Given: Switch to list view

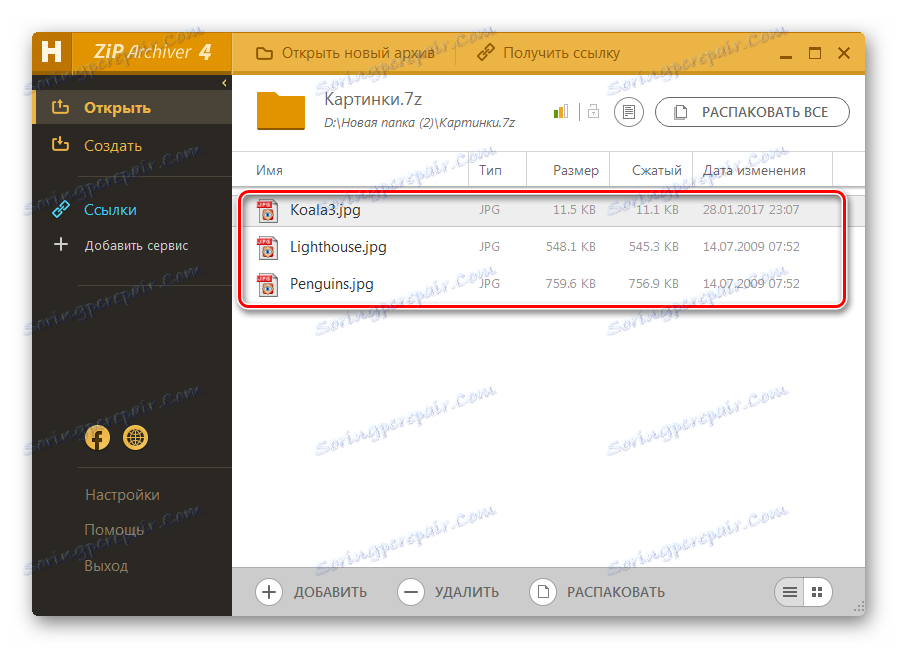Looking at the screenshot, I should click(790, 592).
